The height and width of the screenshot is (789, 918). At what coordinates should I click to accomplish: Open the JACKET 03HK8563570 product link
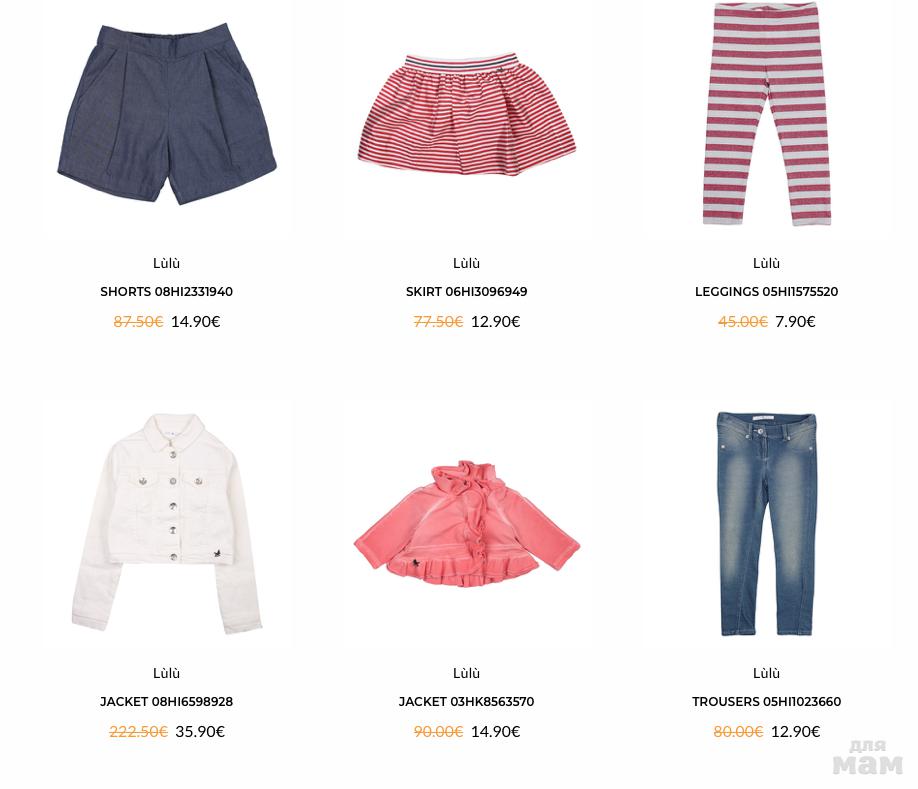coord(467,701)
